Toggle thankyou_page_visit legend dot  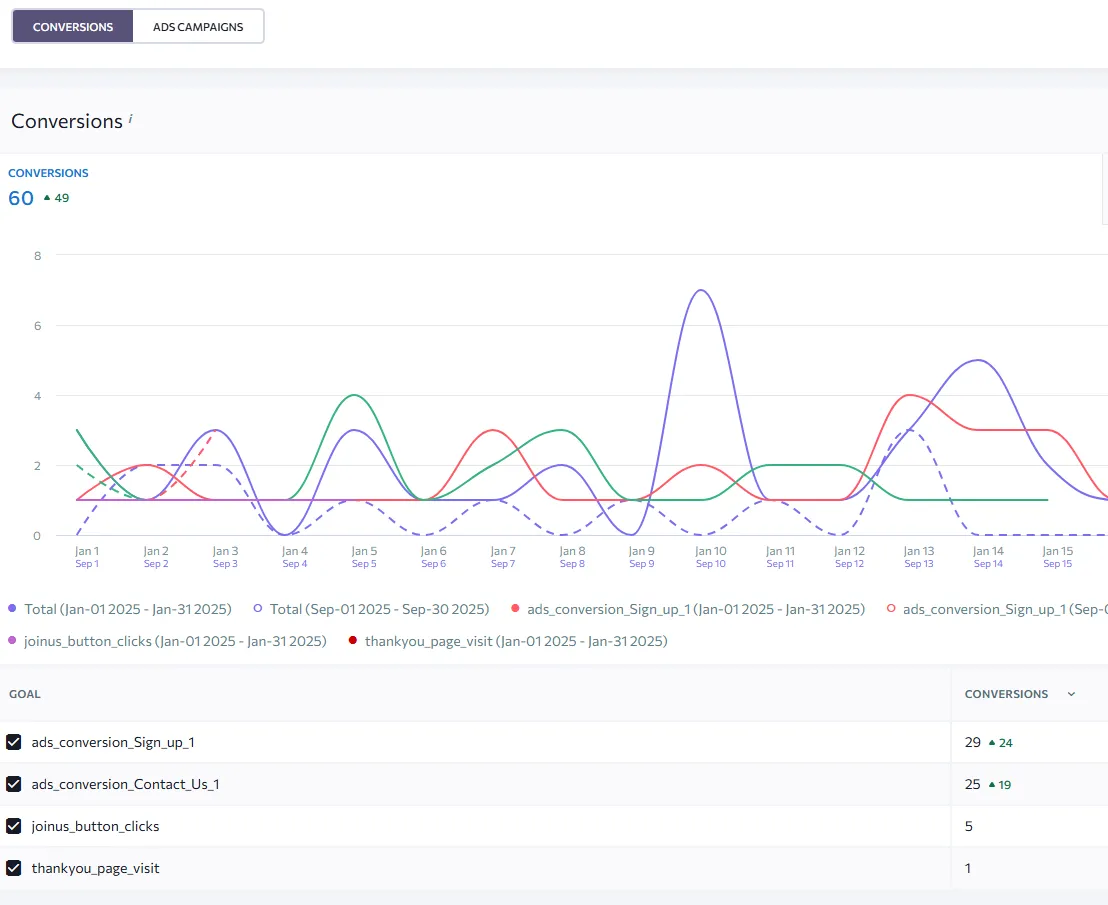353,640
